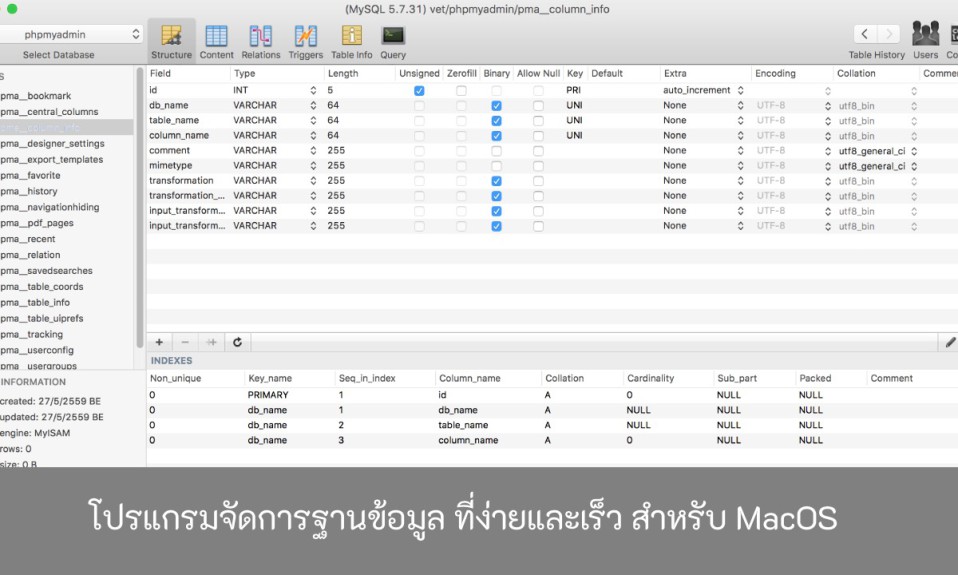
Task: Toggle Binary checkbox for transformation field
Action: pos(496,181)
